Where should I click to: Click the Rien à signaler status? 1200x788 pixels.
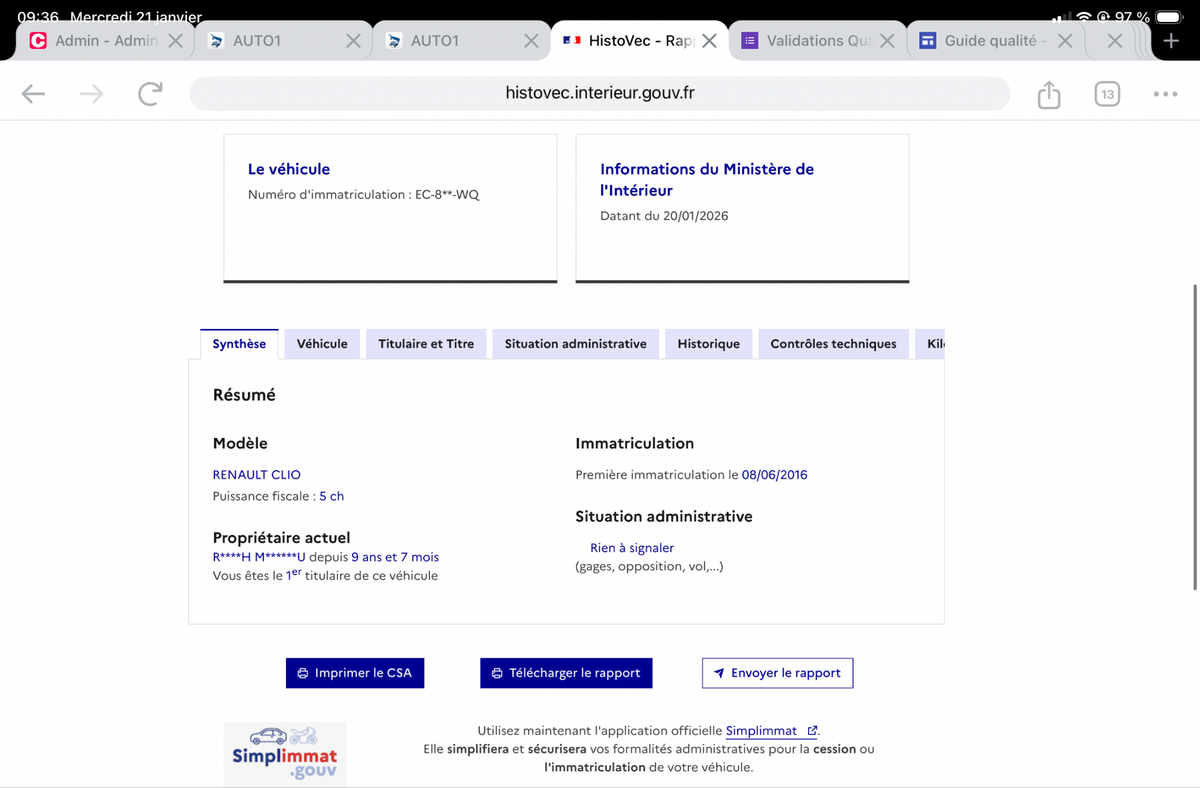[x=632, y=547]
